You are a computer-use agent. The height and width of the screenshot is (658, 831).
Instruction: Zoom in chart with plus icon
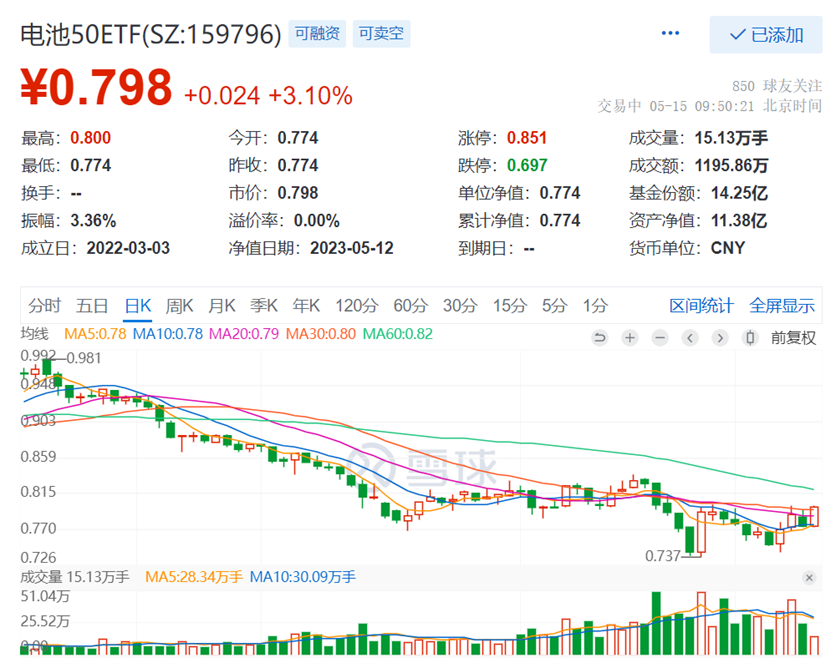(x=630, y=337)
